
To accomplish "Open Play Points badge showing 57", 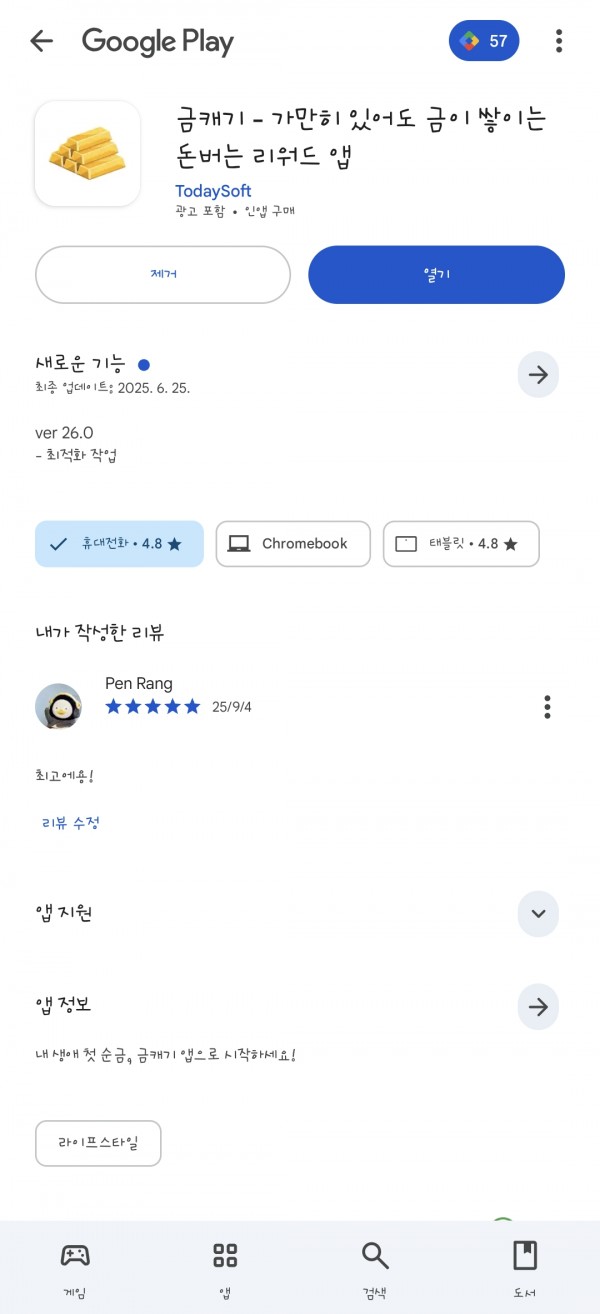I will click(x=484, y=41).
